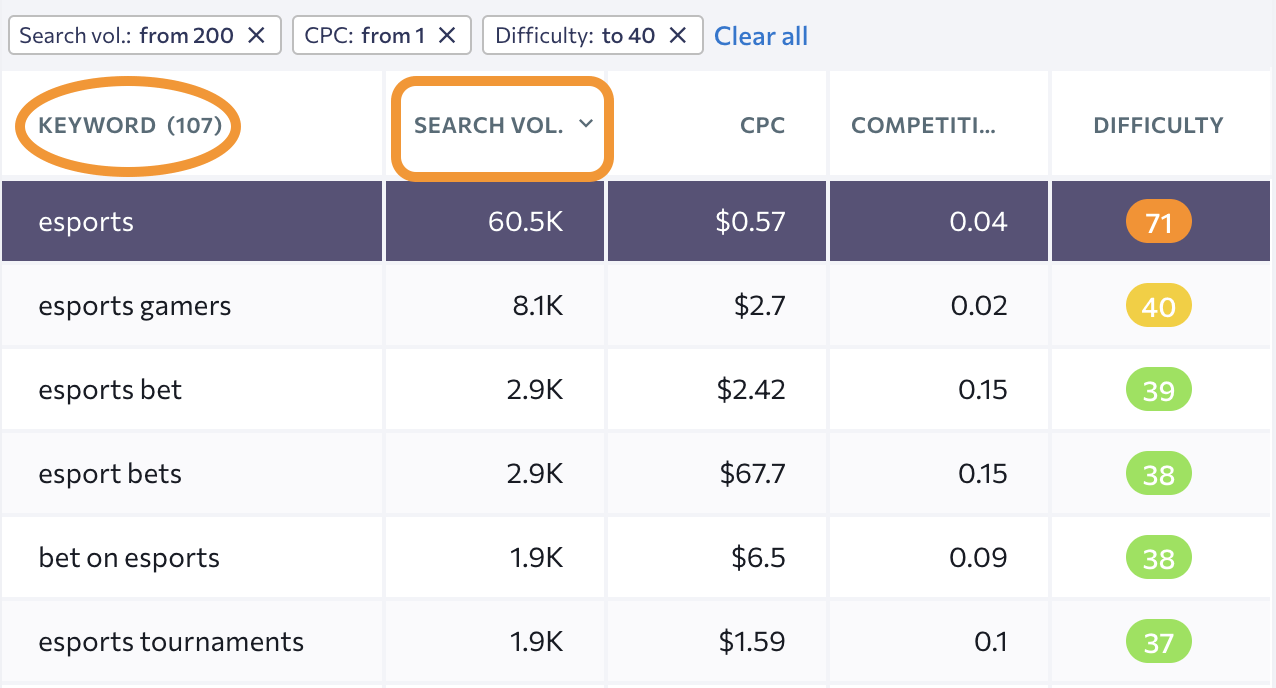Click the "Clear all" link

click(x=761, y=35)
